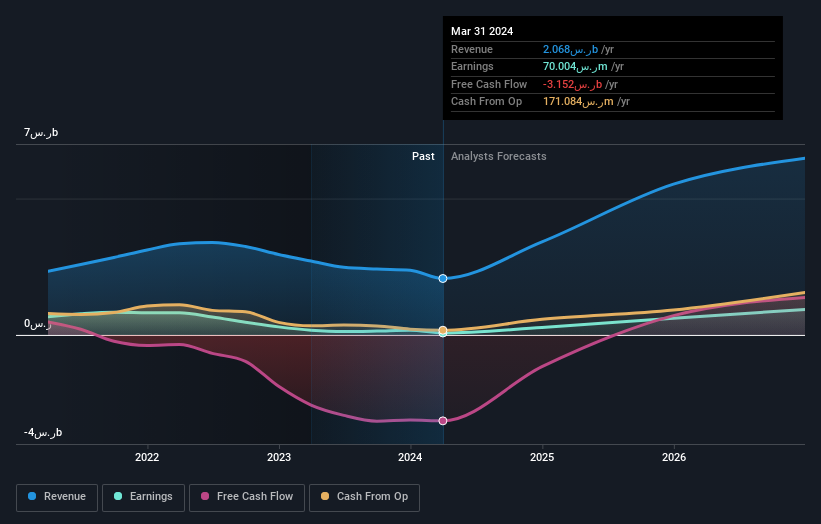
Task: Toggle the Revenue legend button
Action: click(x=57, y=497)
